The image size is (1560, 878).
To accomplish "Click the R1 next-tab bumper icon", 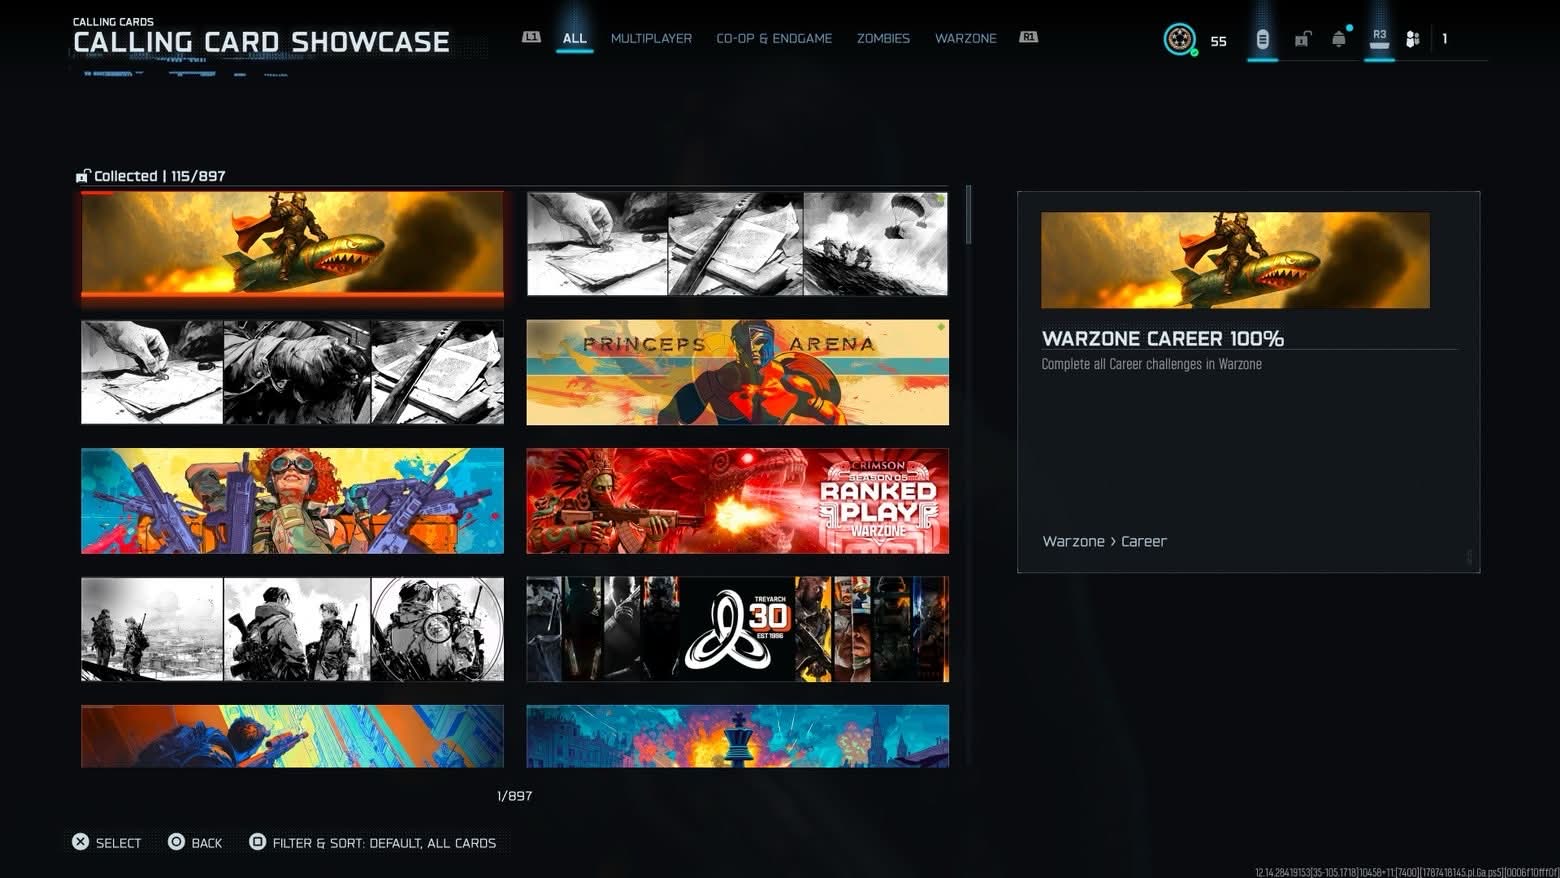I will 1028,37.
